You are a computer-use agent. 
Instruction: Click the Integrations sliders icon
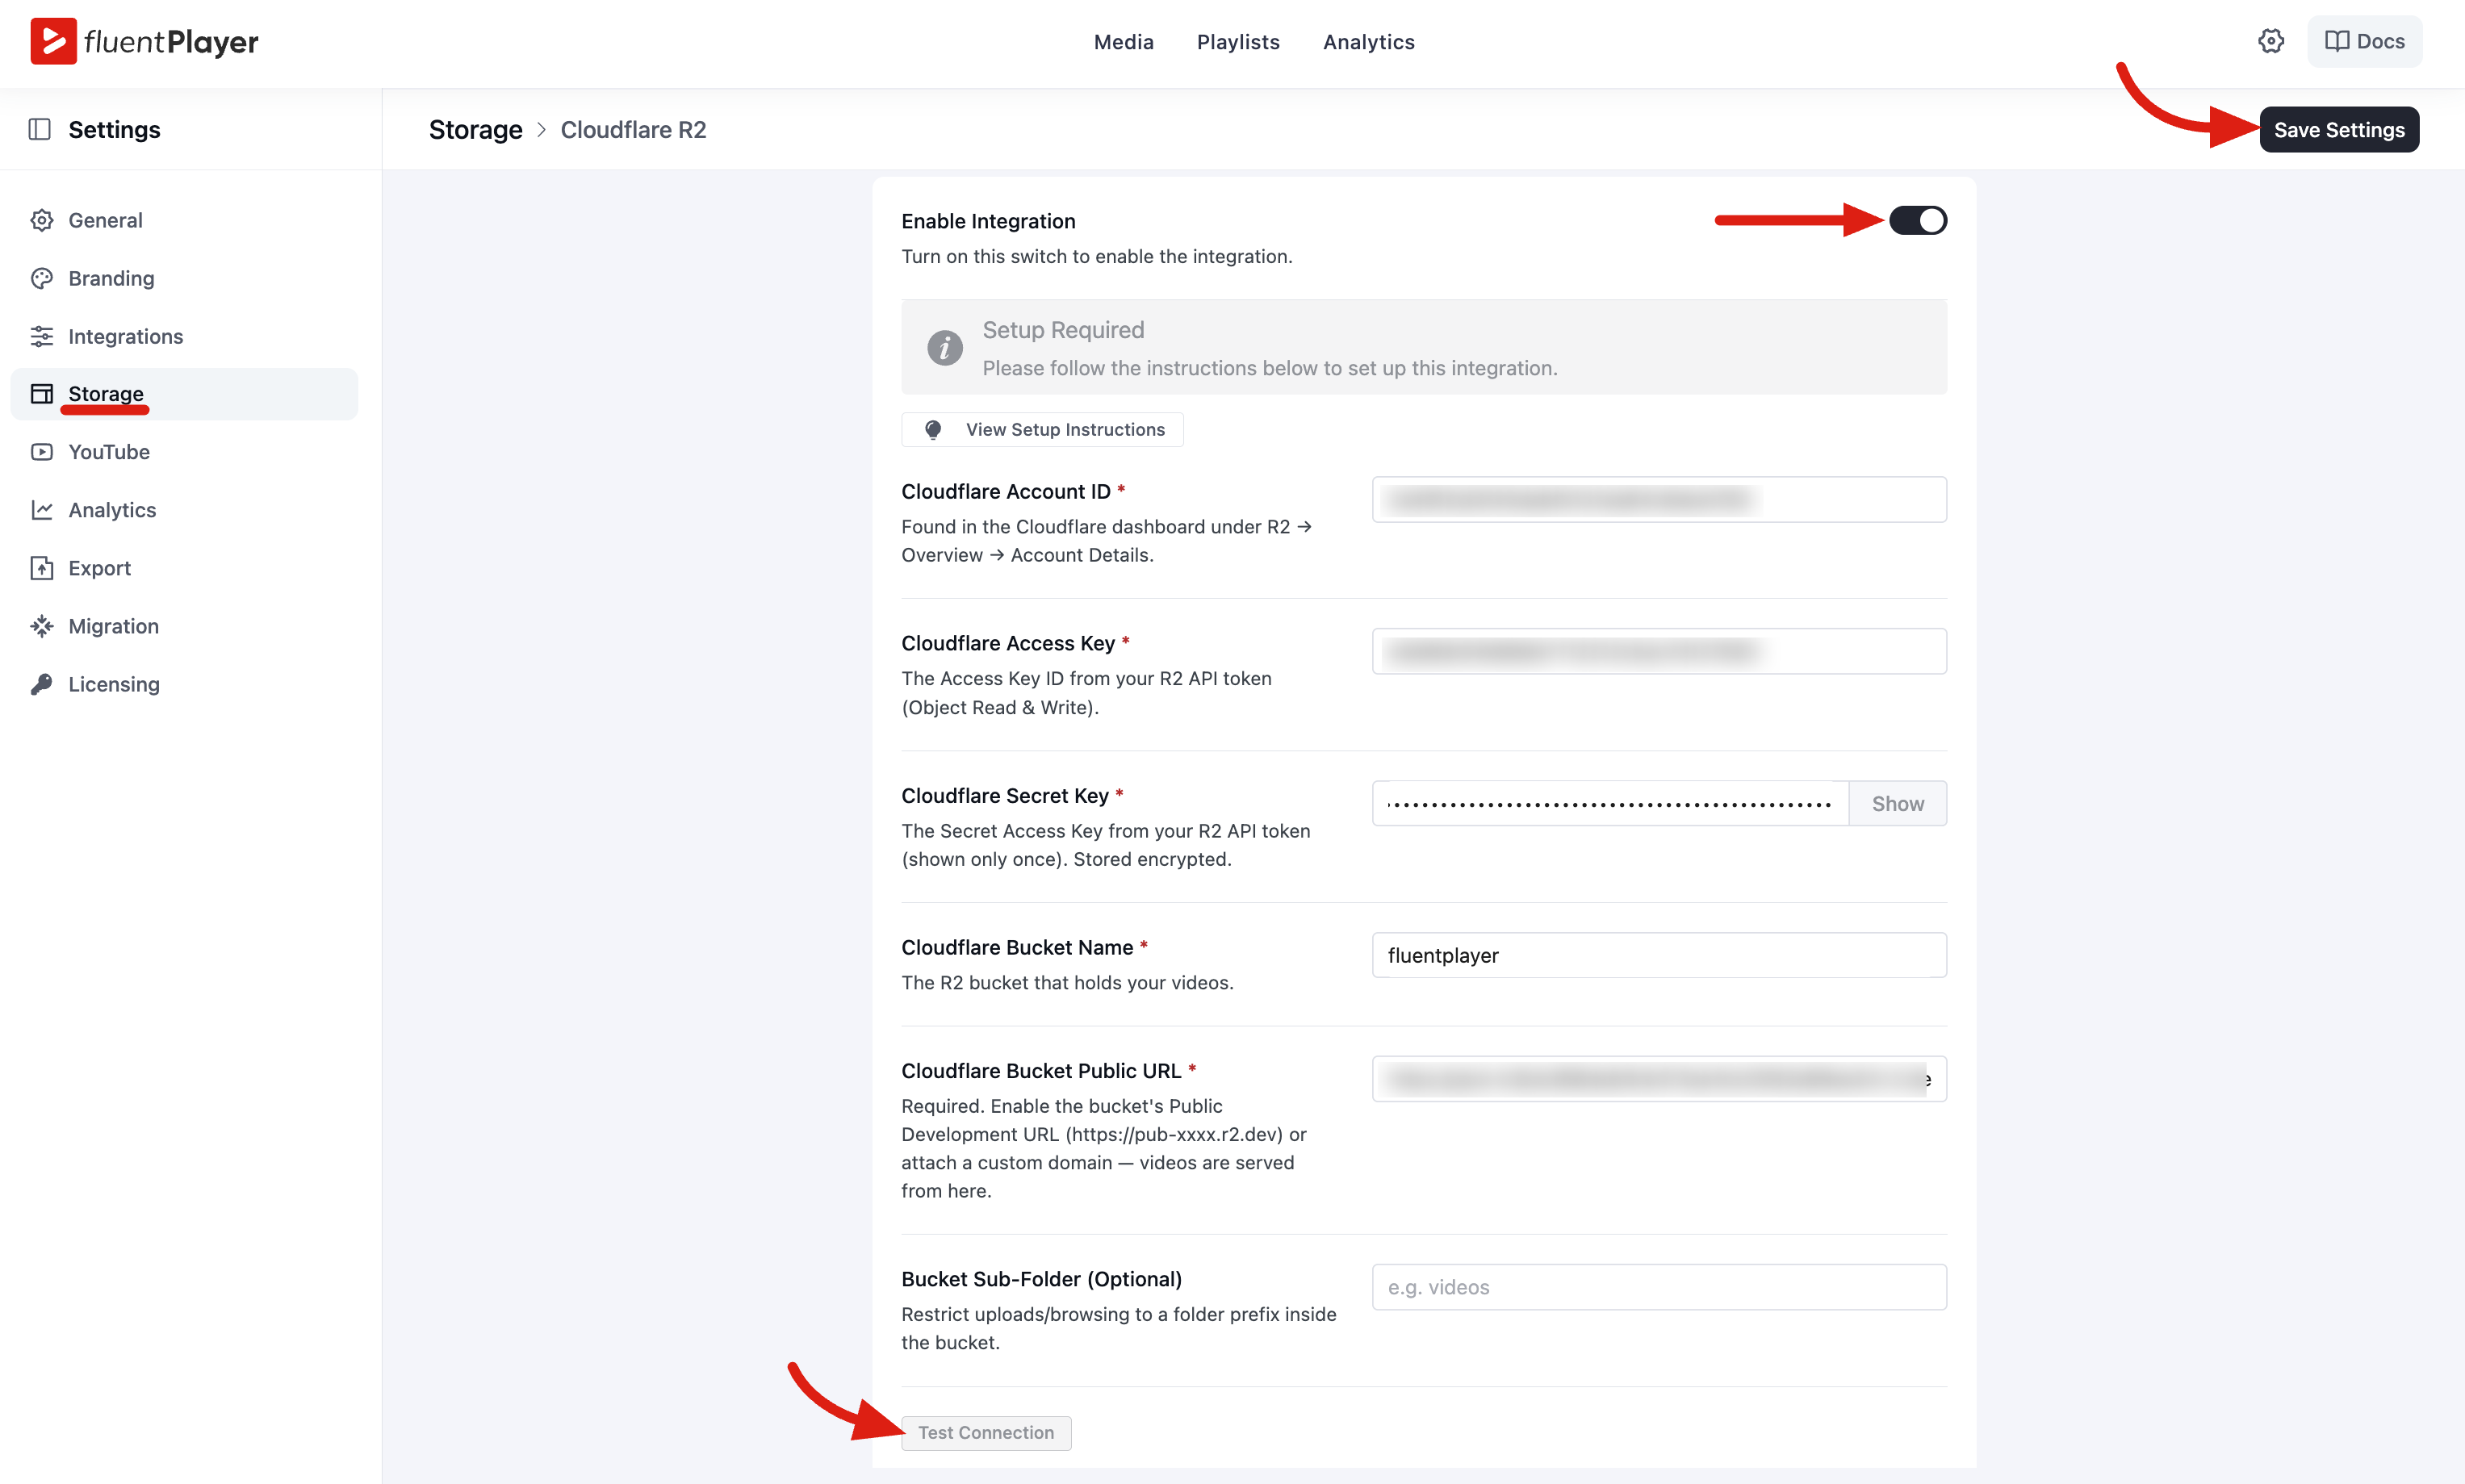pyautogui.click(x=41, y=336)
